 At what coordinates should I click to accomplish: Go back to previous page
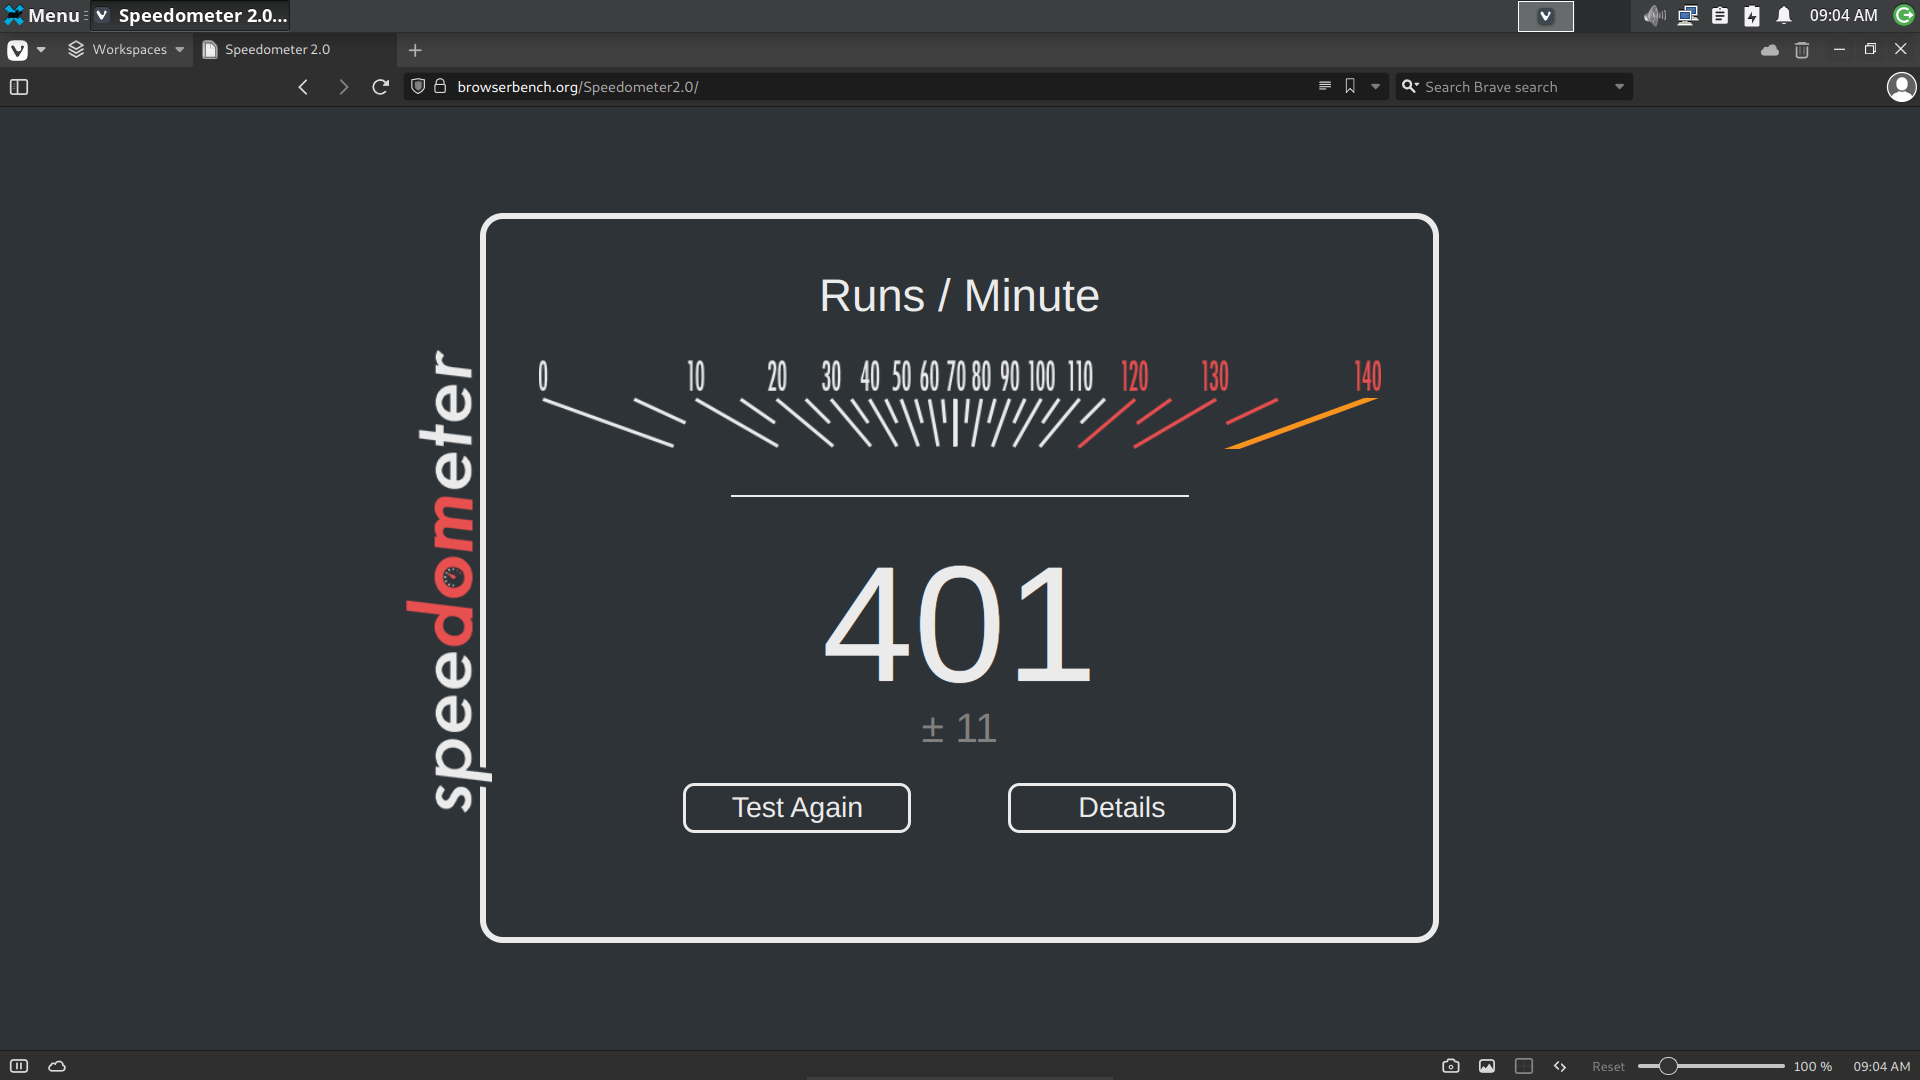tap(303, 87)
